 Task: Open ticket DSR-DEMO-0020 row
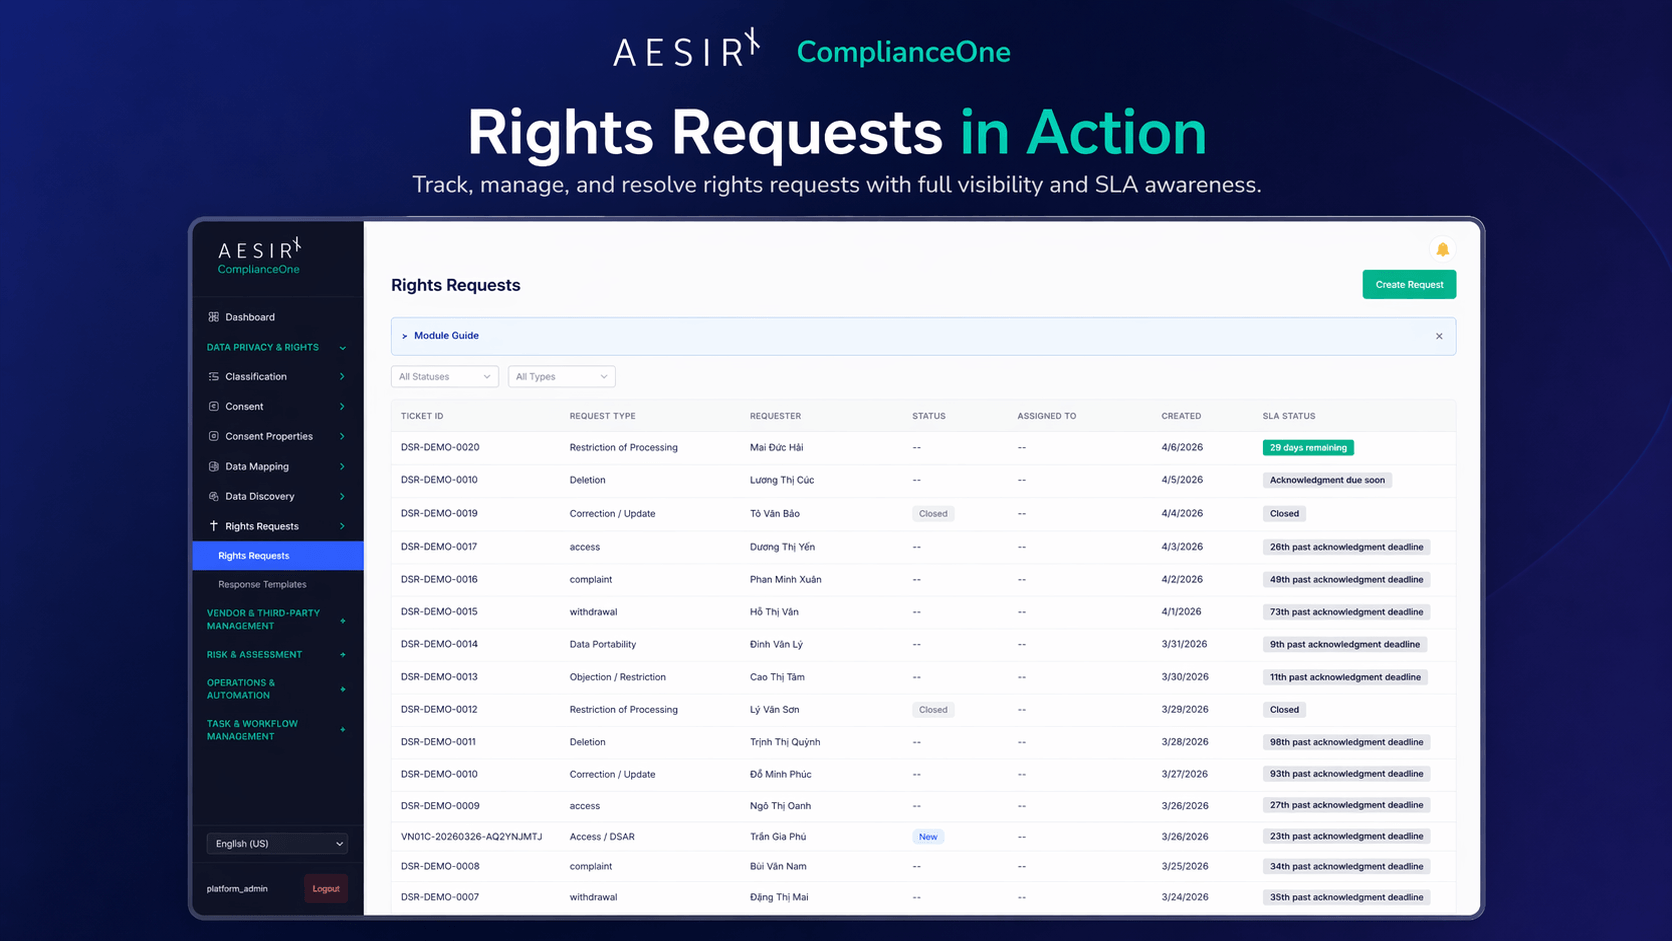[x=440, y=448]
